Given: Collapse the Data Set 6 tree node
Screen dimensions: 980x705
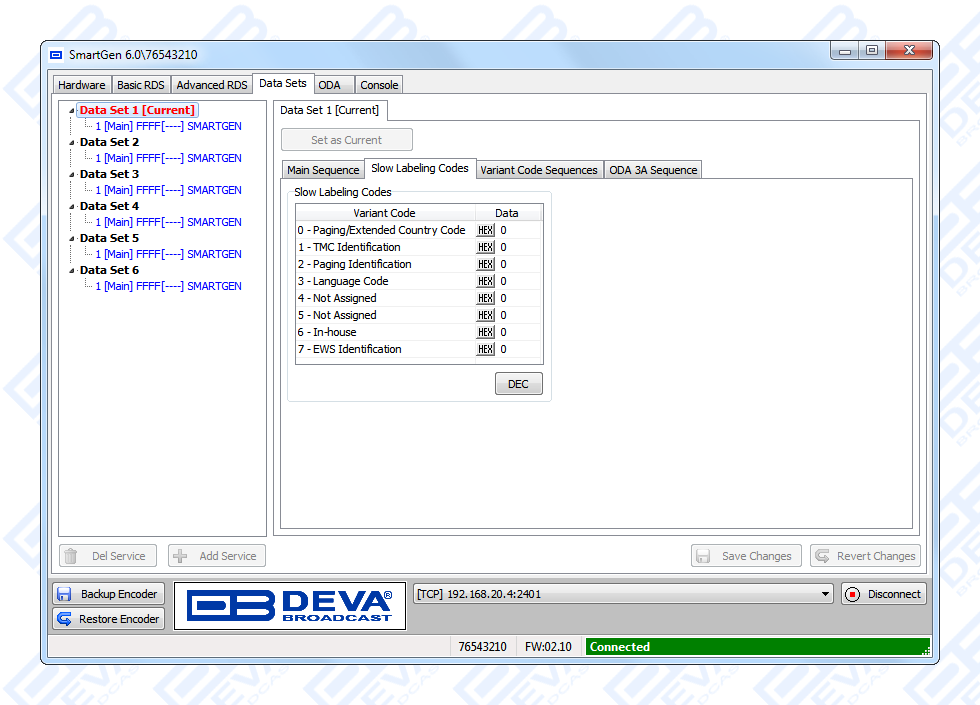Looking at the screenshot, I should point(71,271).
